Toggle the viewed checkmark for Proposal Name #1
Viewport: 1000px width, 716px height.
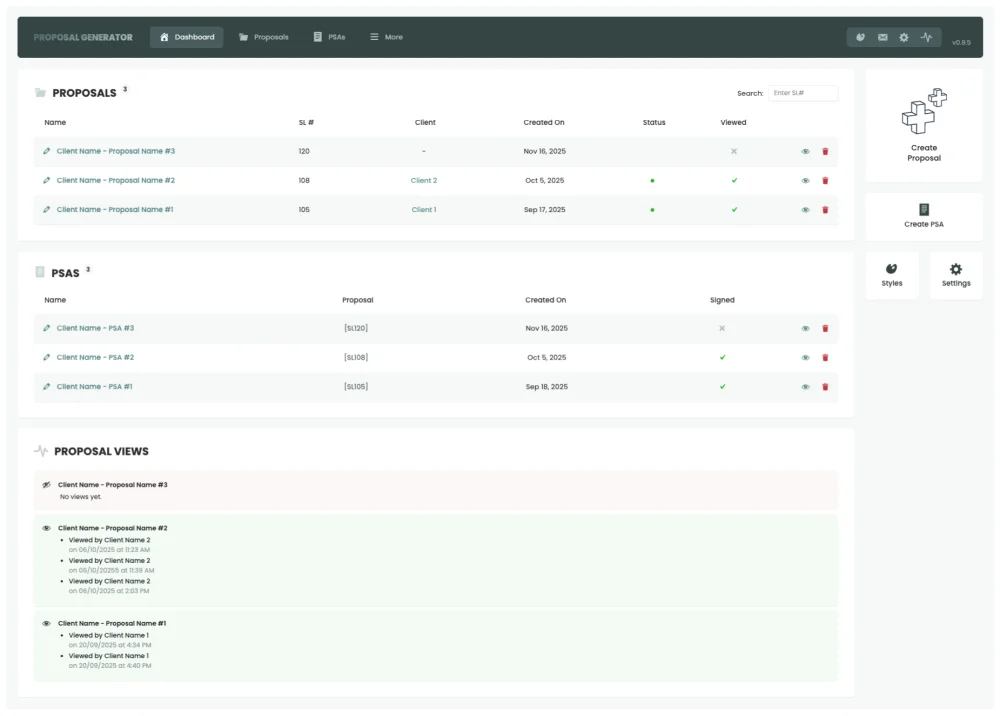point(733,210)
